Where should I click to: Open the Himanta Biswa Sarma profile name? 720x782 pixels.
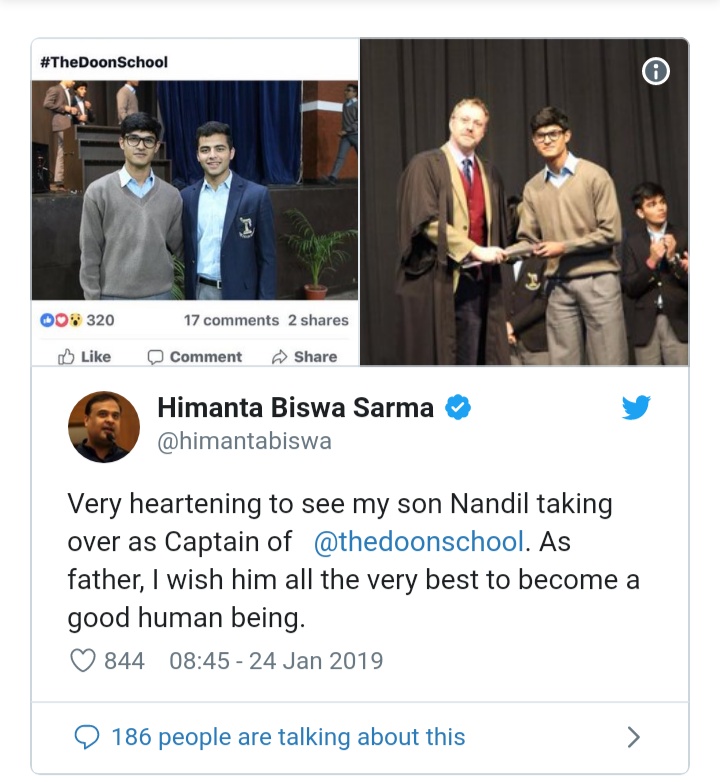[296, 407]
